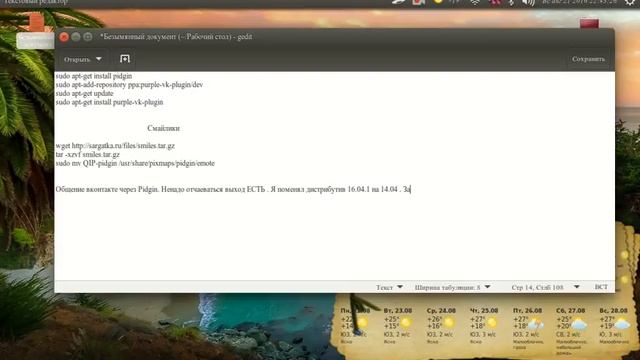Click the cloudy-sun icon for Пт. 26.08

point(536,324)
